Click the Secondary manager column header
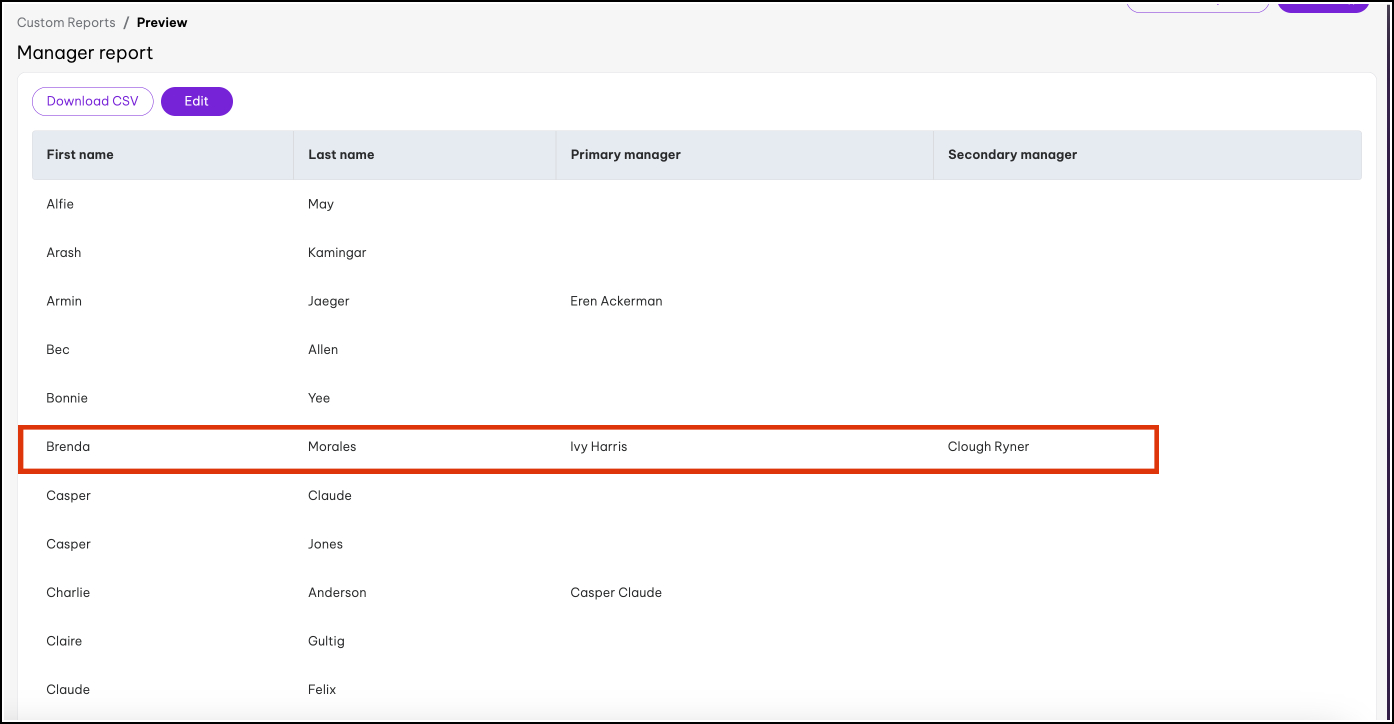This screenshot has width=1394, height=724. point(1012,155)
